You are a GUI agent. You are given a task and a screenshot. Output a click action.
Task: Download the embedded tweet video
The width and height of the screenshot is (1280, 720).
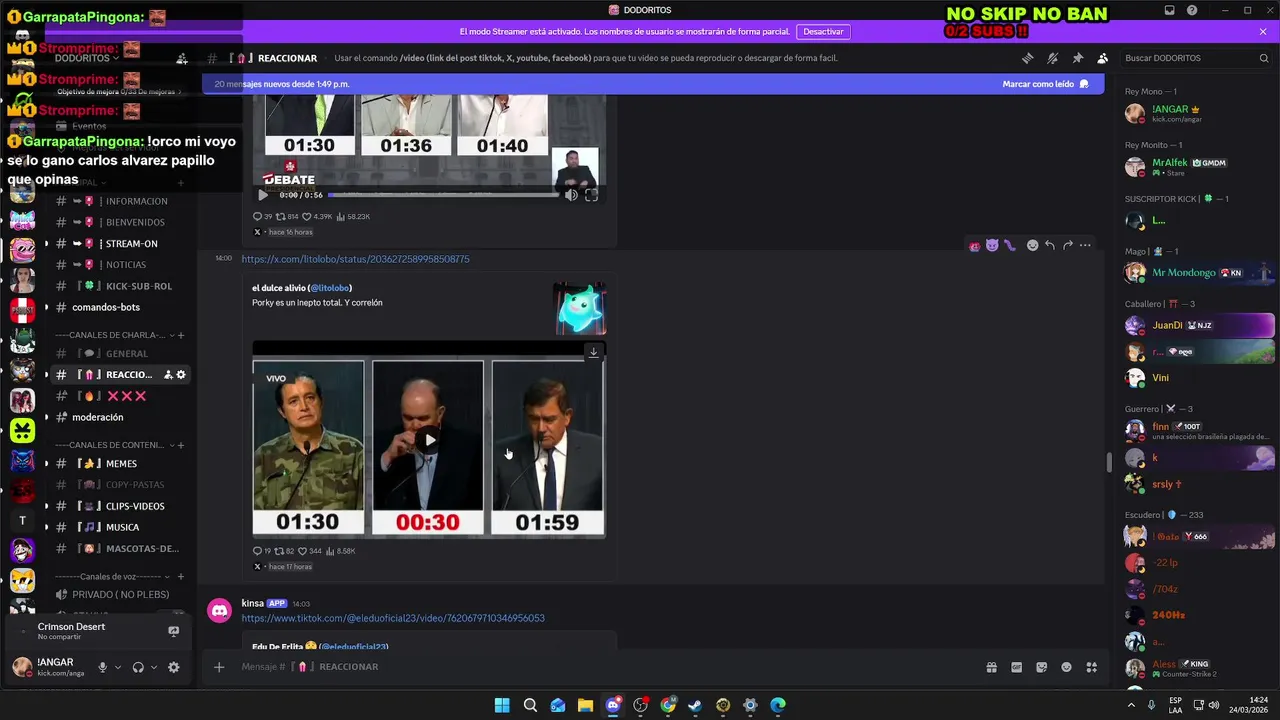(593, 352)
